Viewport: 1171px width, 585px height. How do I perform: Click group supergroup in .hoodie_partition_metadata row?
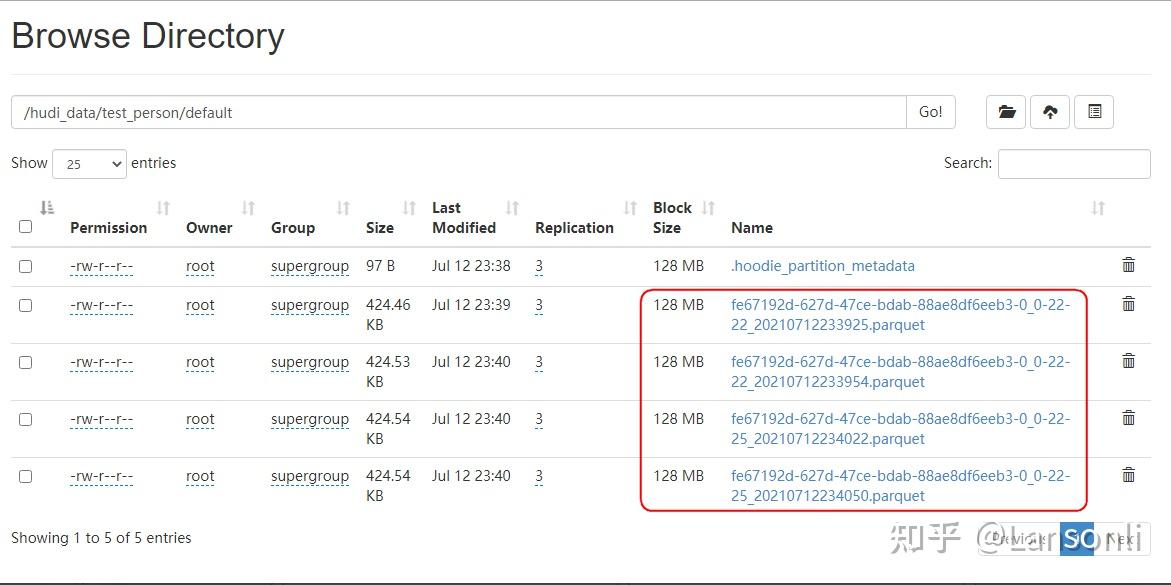310,266
